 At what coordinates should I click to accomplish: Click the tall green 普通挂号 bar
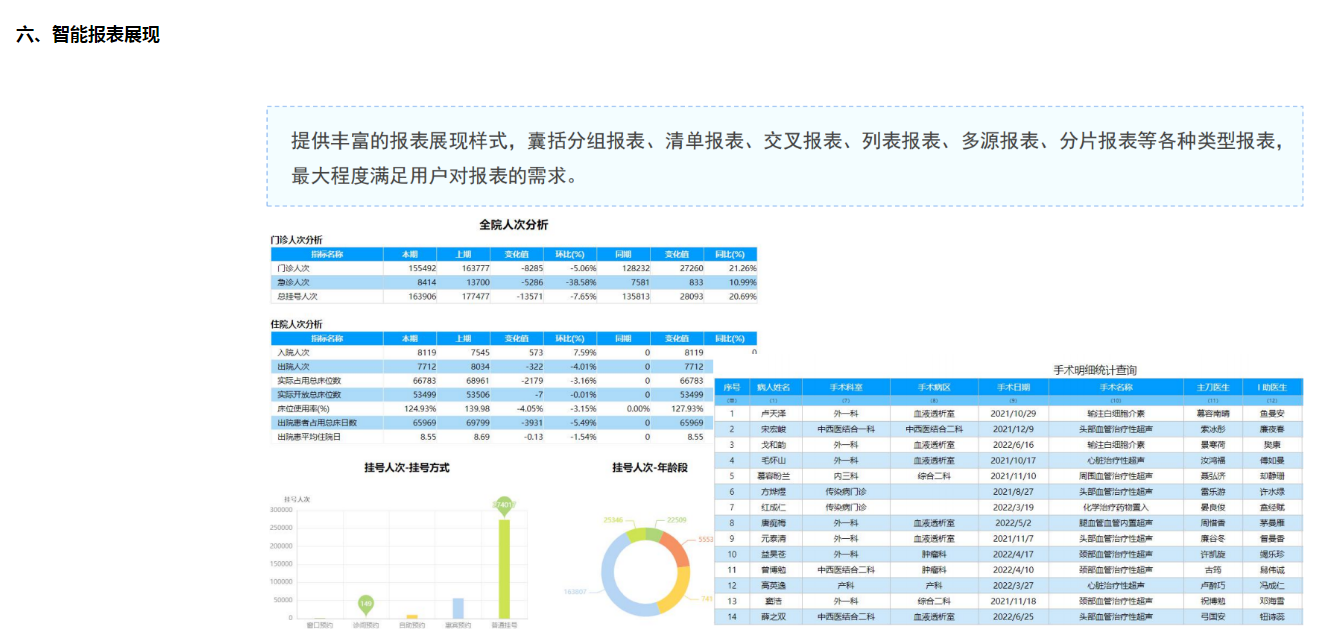point(504,568)
